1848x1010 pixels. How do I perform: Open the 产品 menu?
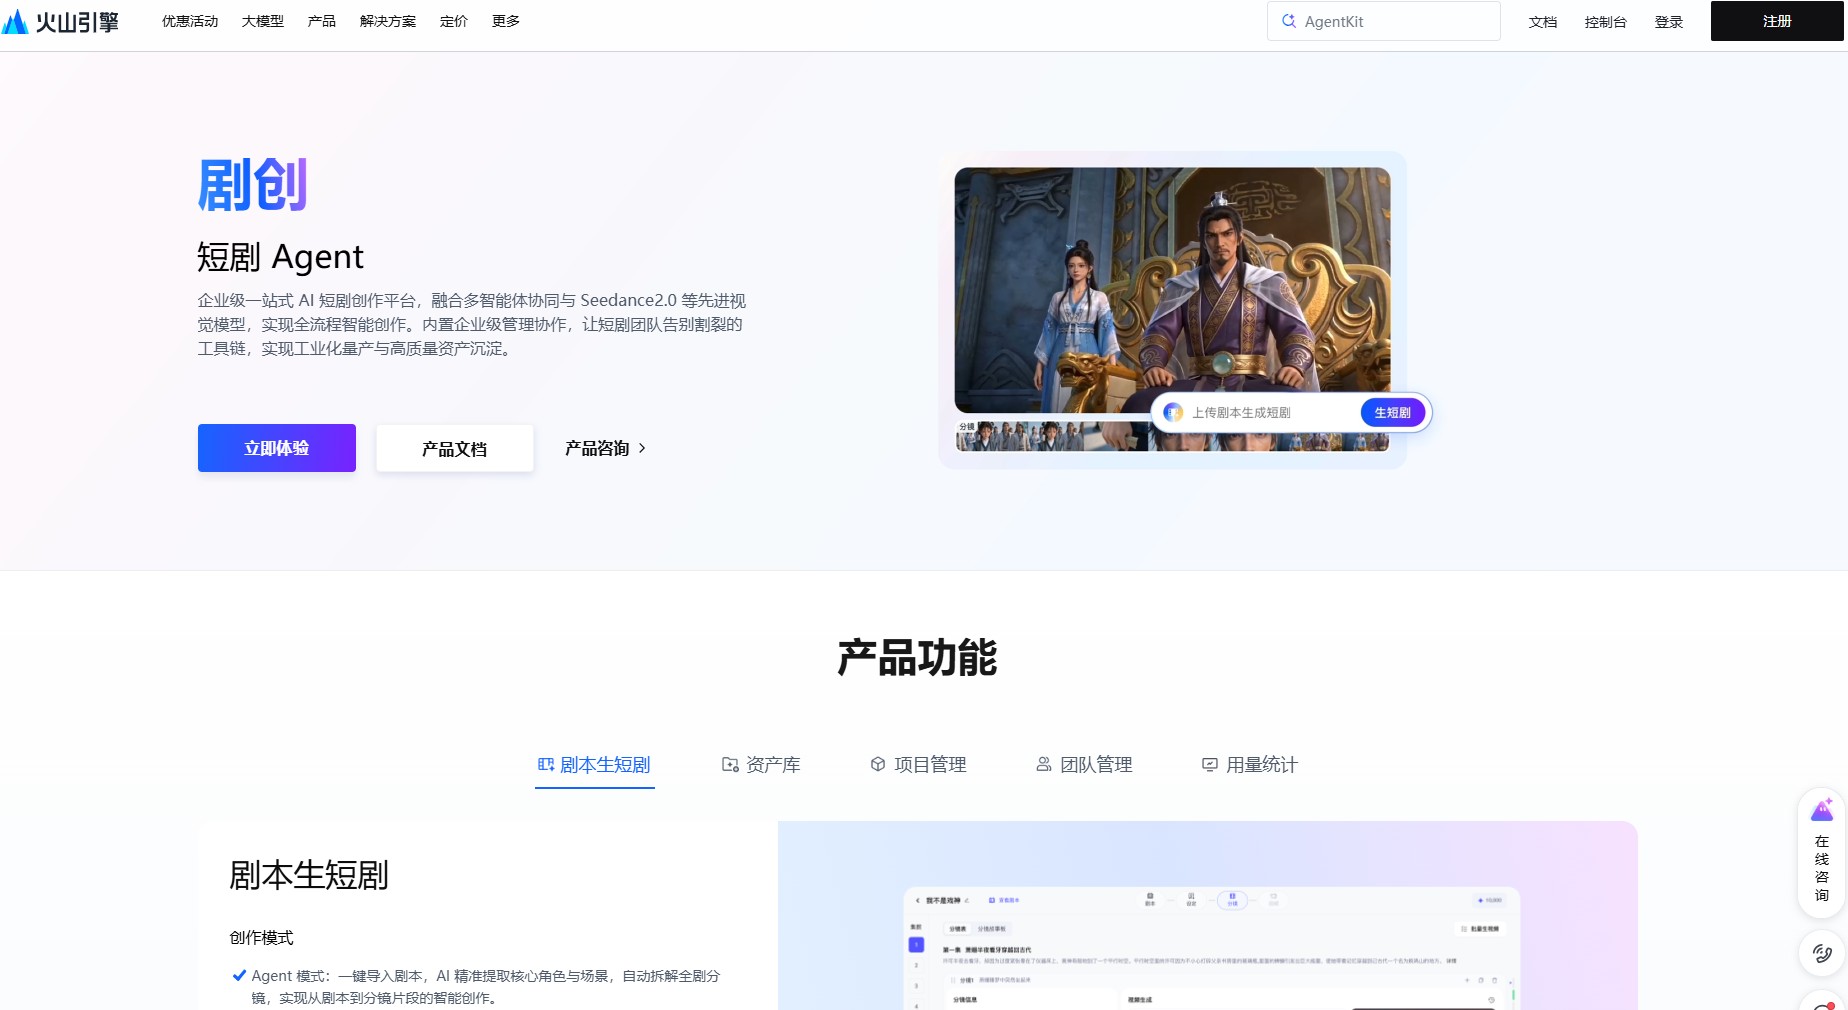point(322,21)
